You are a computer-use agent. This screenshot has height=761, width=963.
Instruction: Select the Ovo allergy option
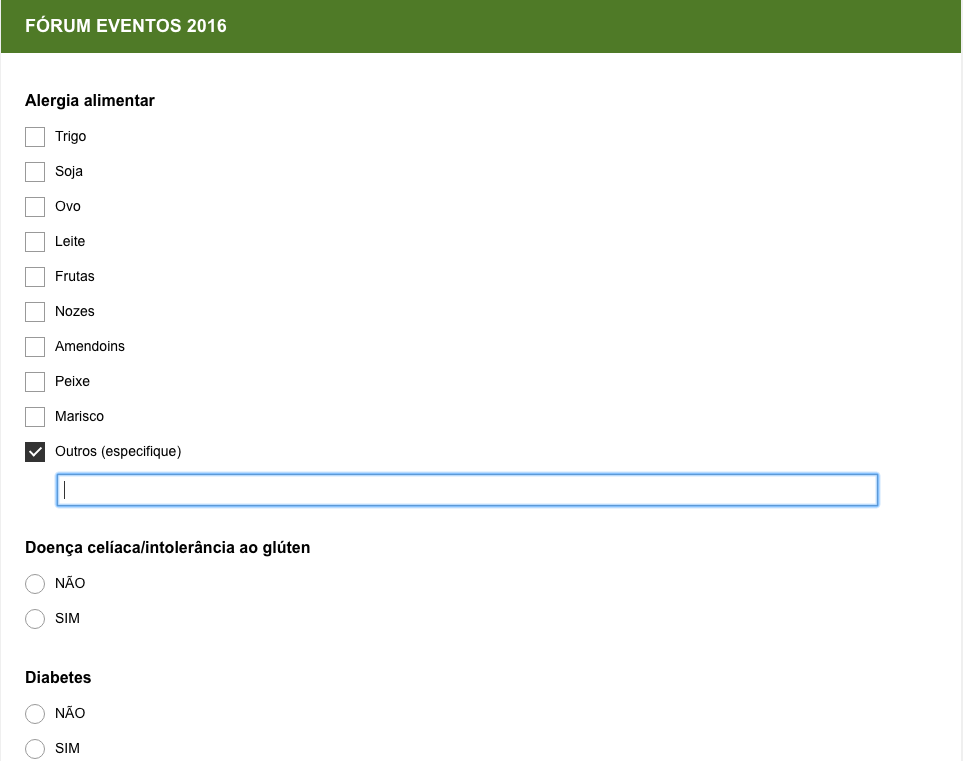[35, 207]
